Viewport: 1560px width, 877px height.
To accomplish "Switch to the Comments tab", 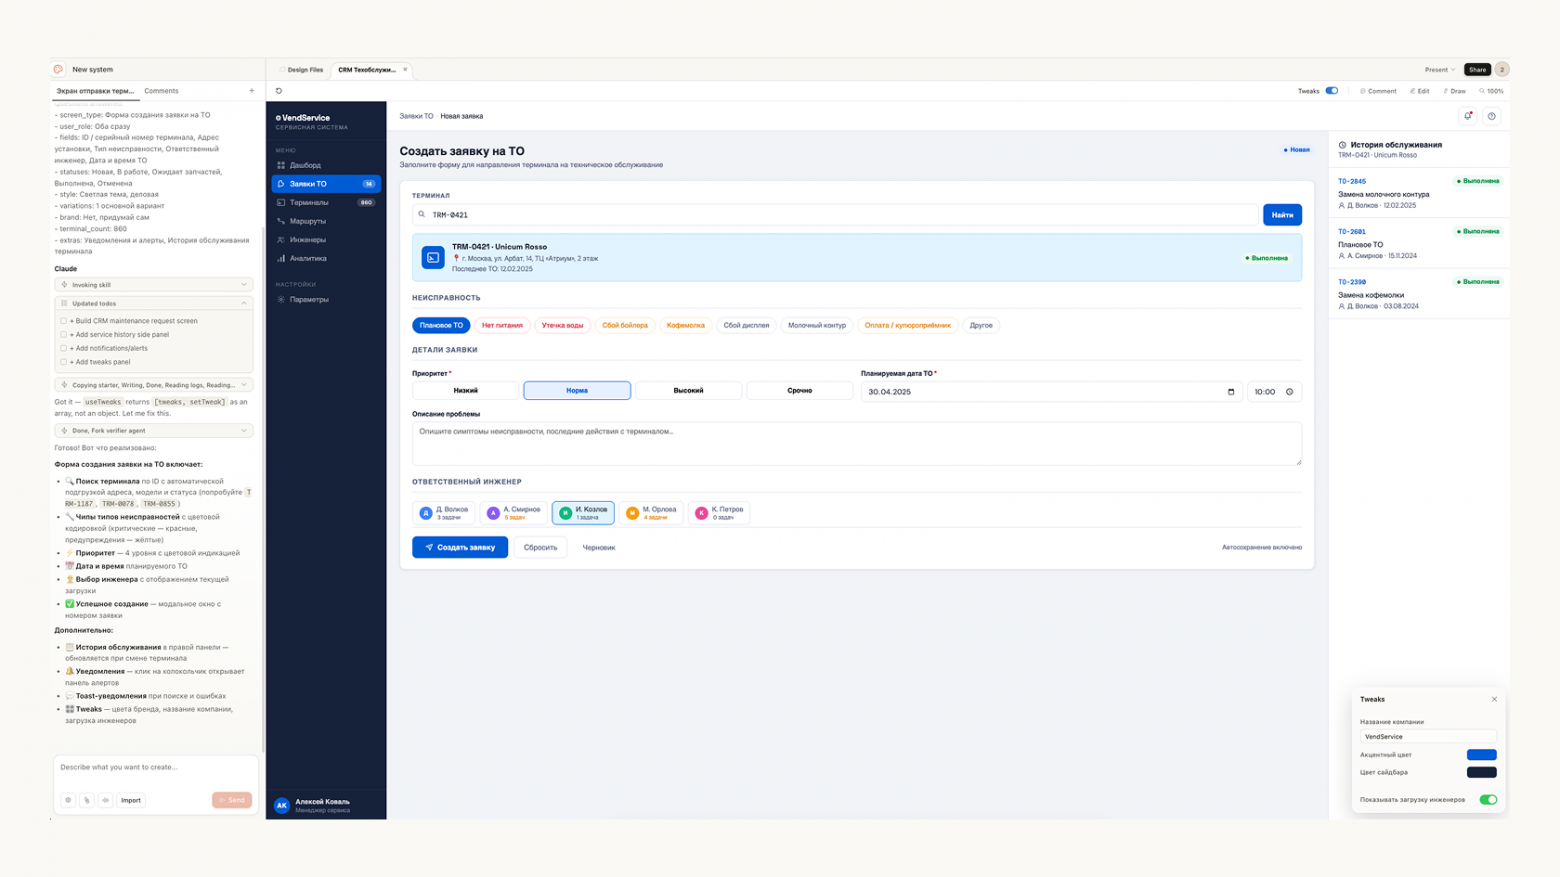I will (161, 91).
